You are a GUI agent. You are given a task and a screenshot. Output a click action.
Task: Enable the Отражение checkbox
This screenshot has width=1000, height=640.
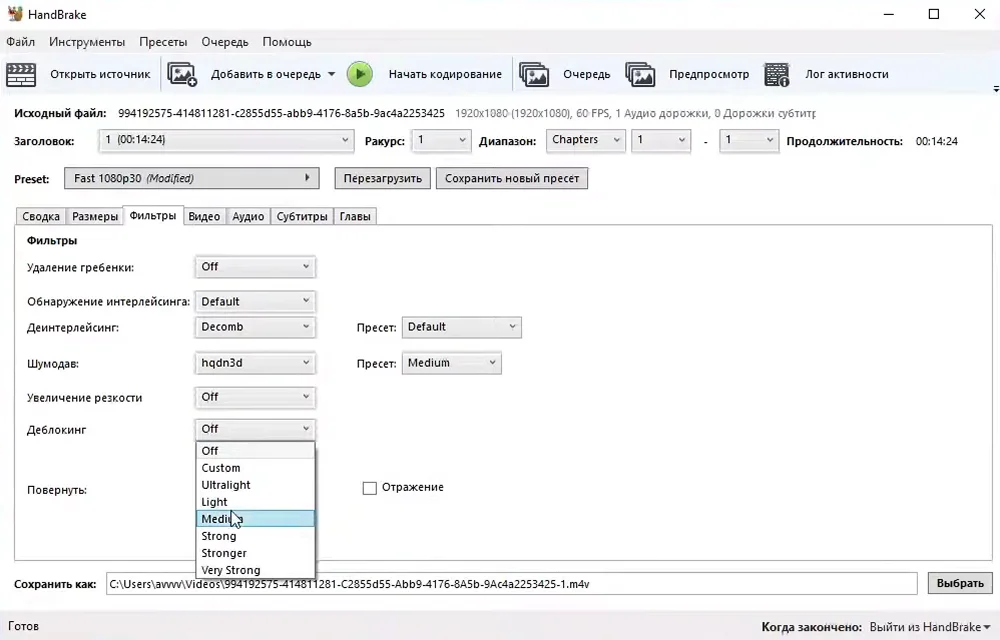369,488
